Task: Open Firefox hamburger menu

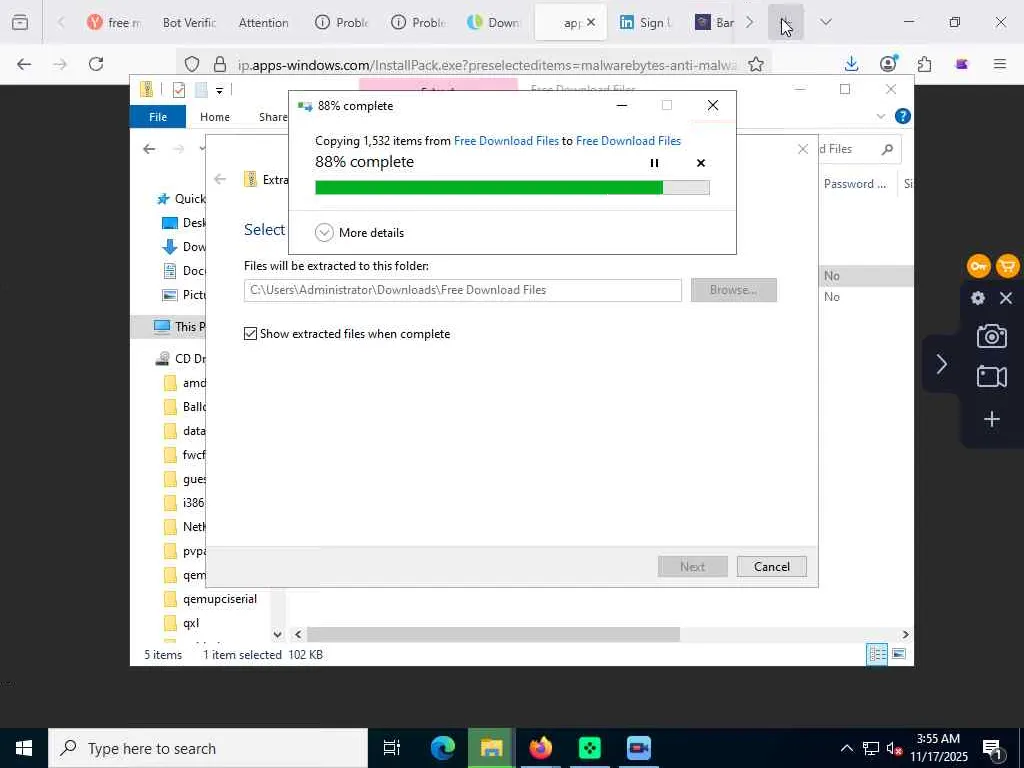Action: 999,64
